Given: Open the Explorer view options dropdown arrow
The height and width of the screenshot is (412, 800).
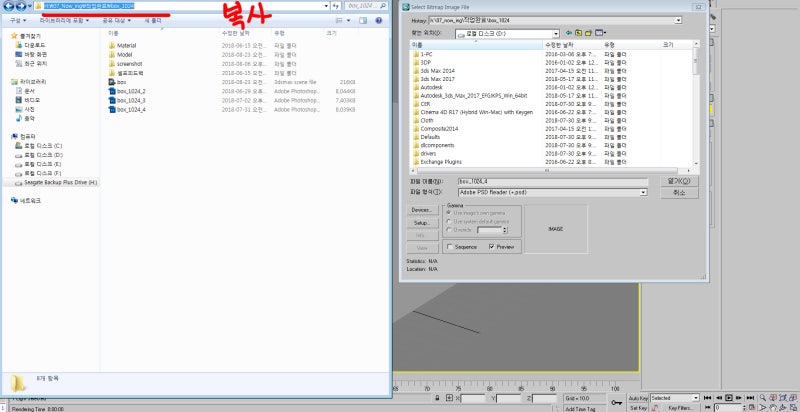Looking at the screenshot, I should tap(349, 21).
